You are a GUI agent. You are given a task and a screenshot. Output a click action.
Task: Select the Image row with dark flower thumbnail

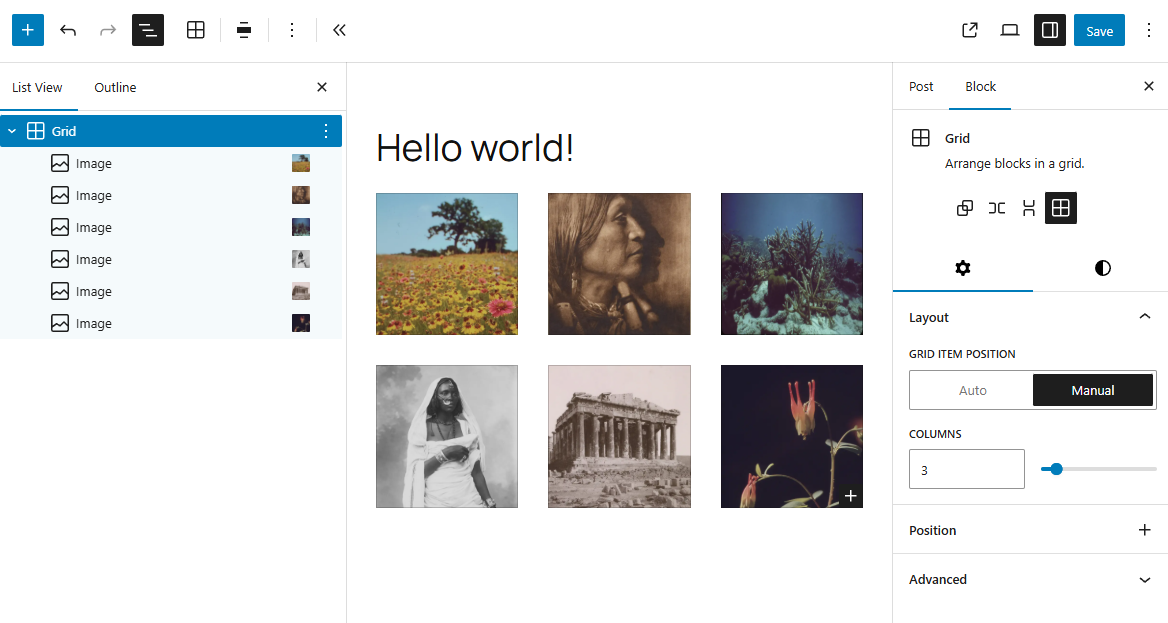click(171, 323)
